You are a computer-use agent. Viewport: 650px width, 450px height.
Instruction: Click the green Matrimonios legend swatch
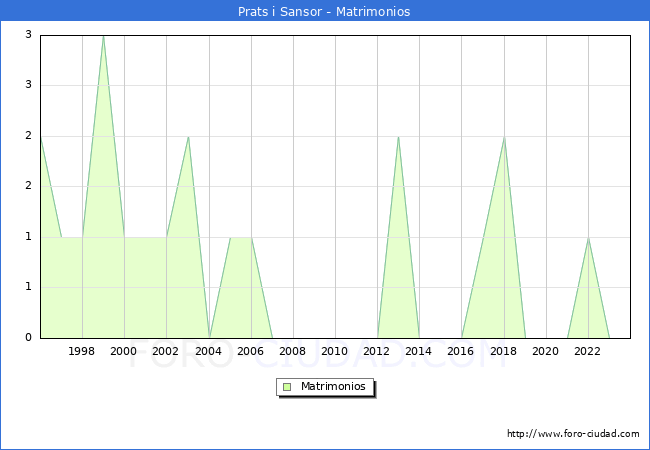[287, 387]
